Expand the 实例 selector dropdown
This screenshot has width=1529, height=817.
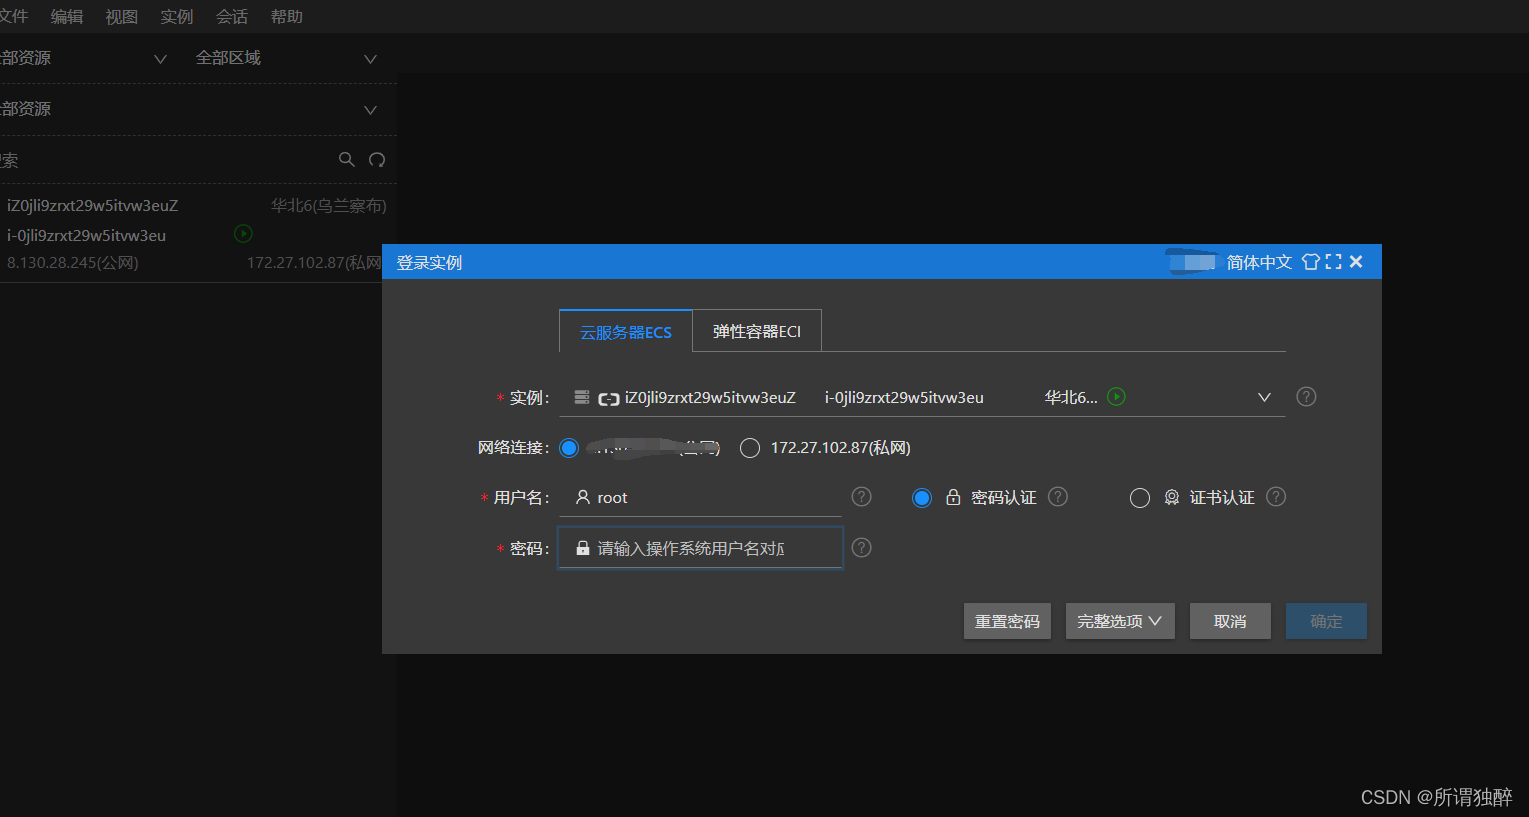(1264, 397)
